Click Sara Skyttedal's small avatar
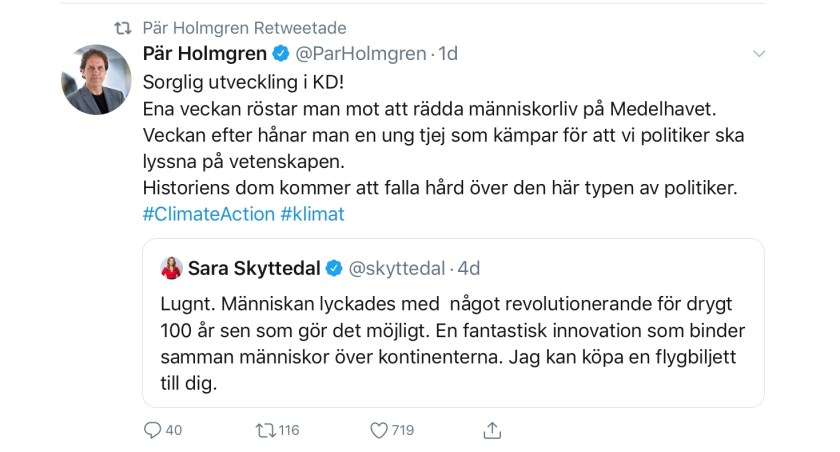The image size is (840, 452). [x=171, y=268]
